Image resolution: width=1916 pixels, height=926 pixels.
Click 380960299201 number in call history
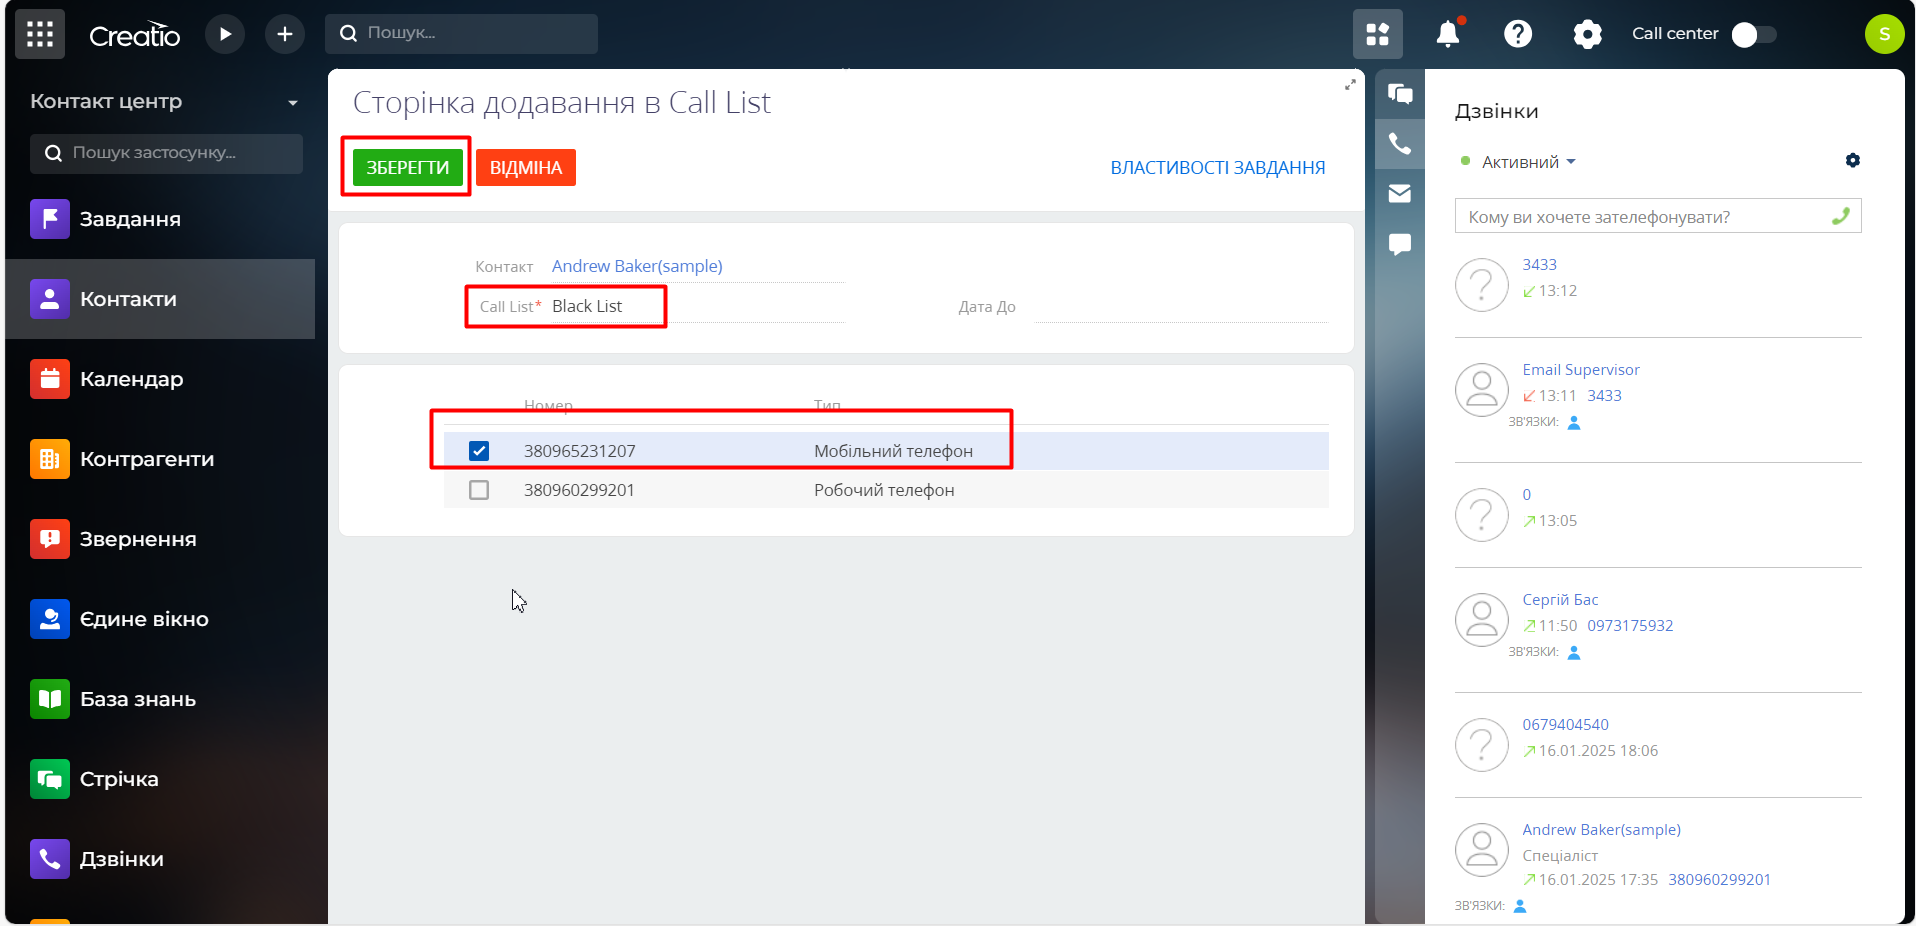pos(1719,880)
